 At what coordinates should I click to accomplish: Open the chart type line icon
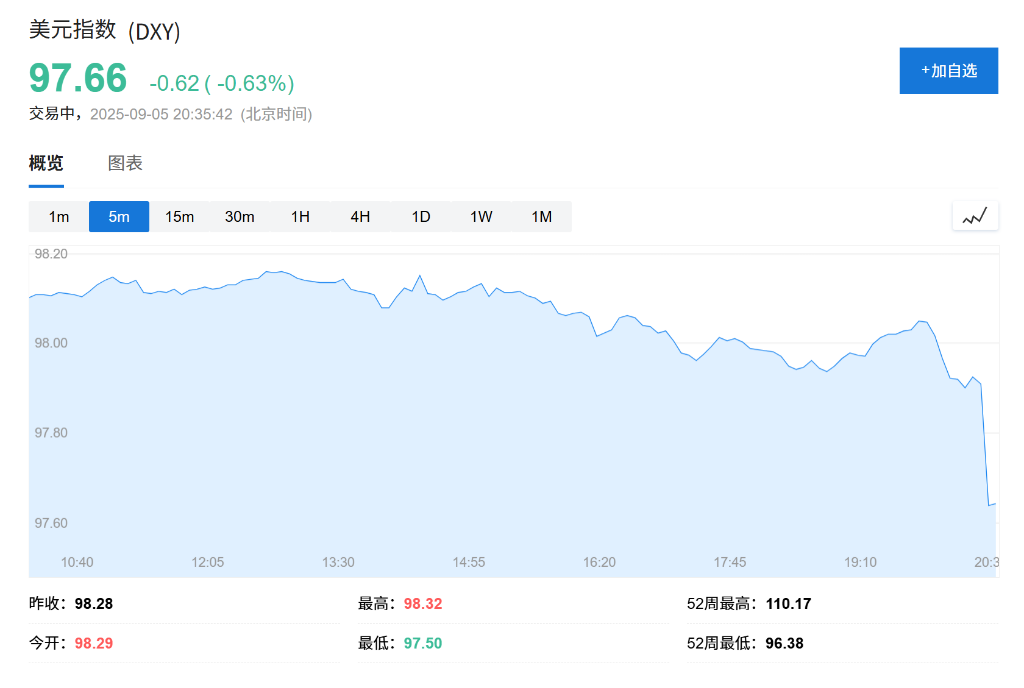point(975,216)
